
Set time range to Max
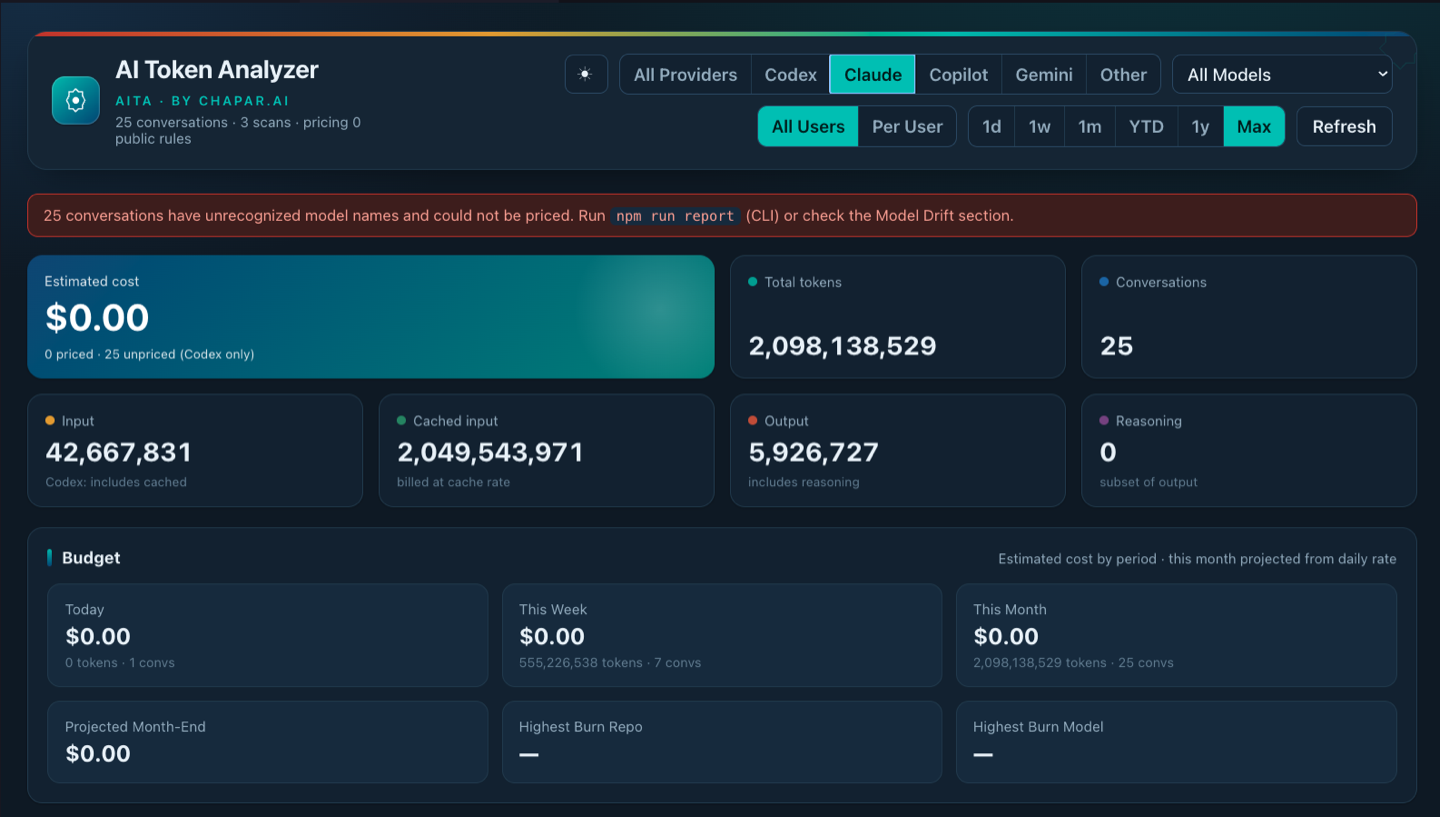click(1254, 127)
